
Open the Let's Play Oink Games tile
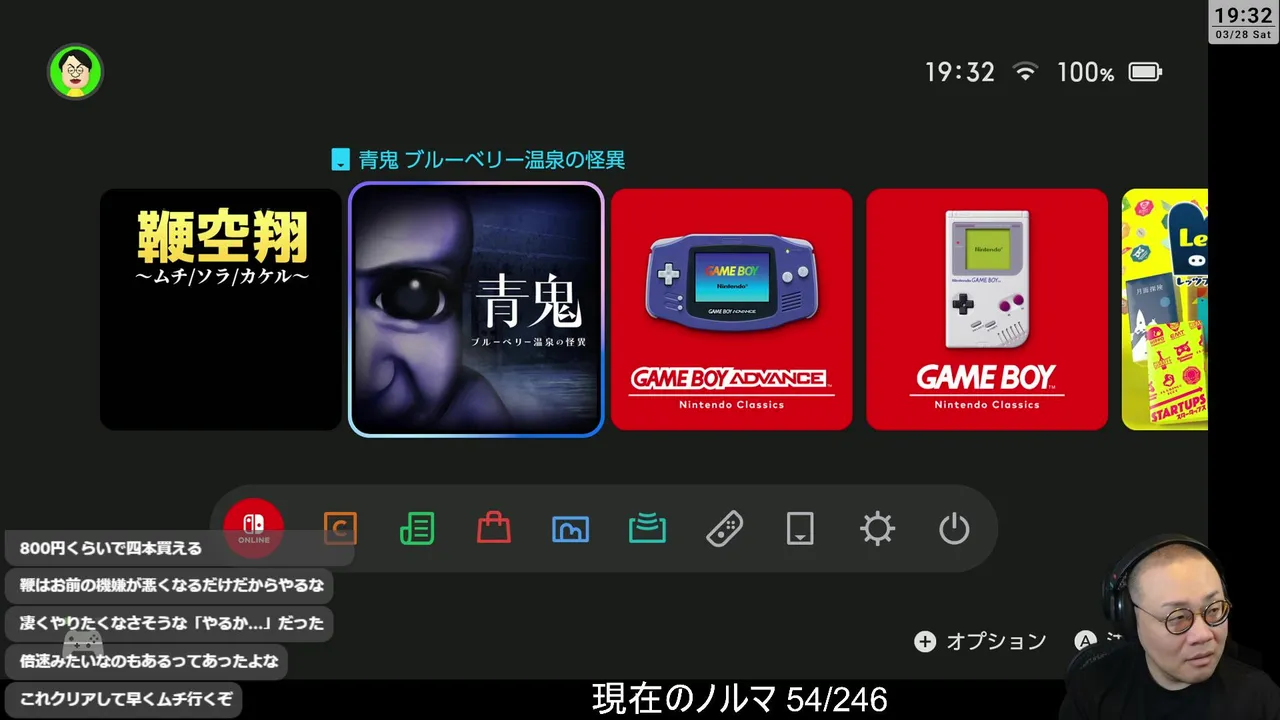1165,309
